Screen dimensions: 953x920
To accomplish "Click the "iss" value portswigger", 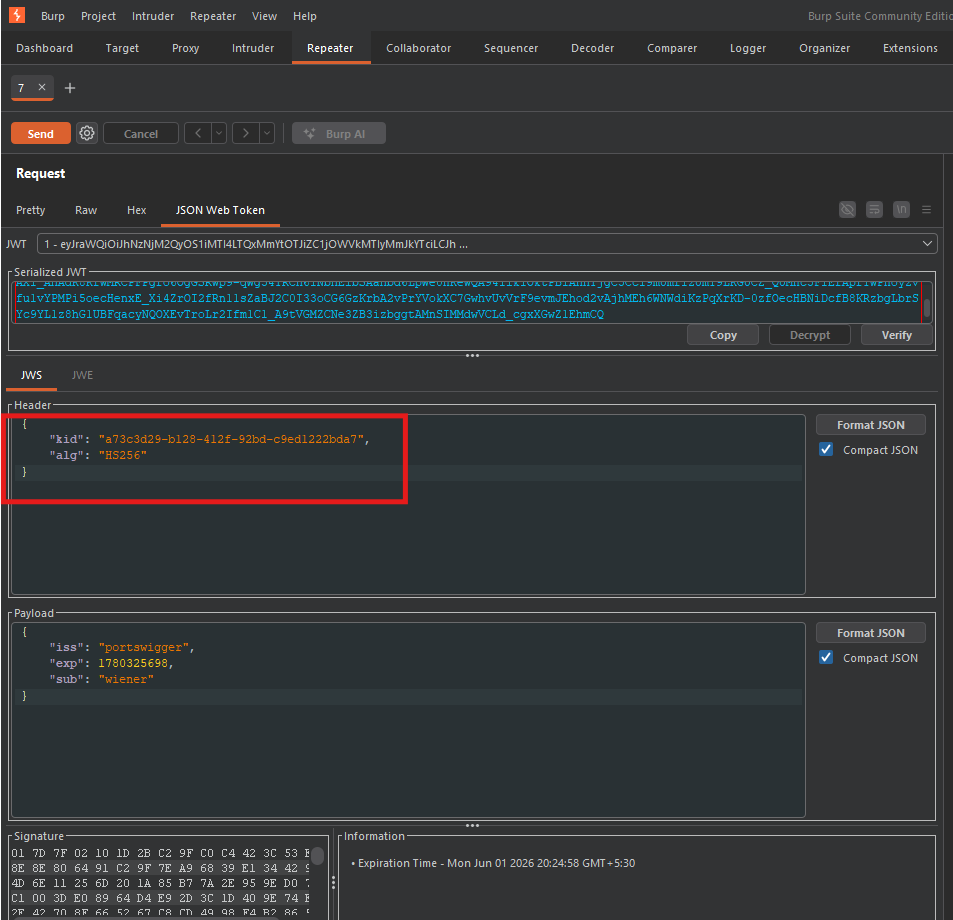I will point(143,648).
